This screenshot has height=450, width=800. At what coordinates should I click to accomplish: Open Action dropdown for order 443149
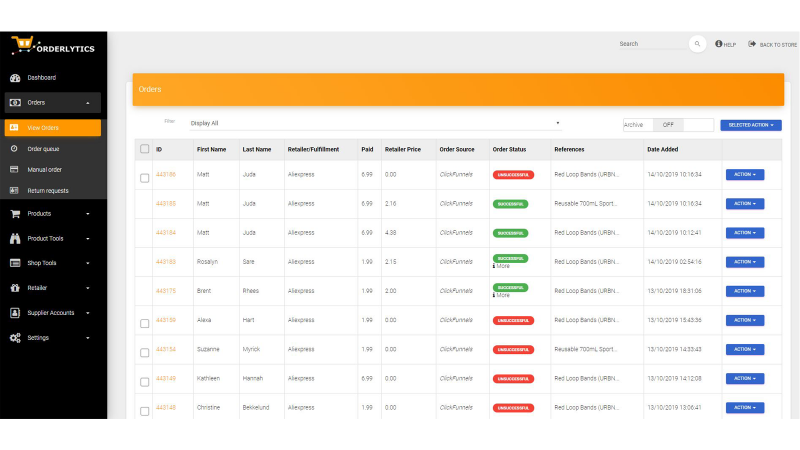pyautogui.click(x=745, y=378)
